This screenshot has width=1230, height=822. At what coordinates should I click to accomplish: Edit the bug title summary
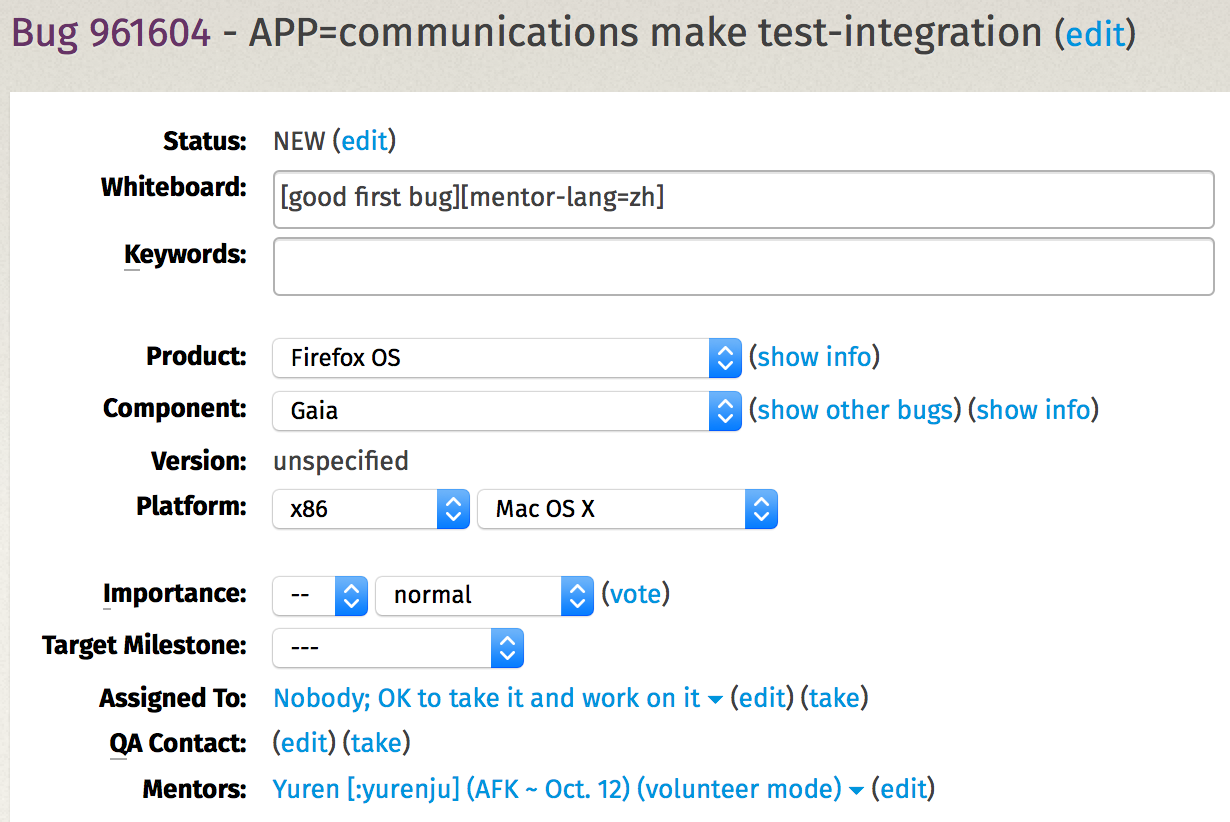pyautogui.click(x=1095, y=34)
